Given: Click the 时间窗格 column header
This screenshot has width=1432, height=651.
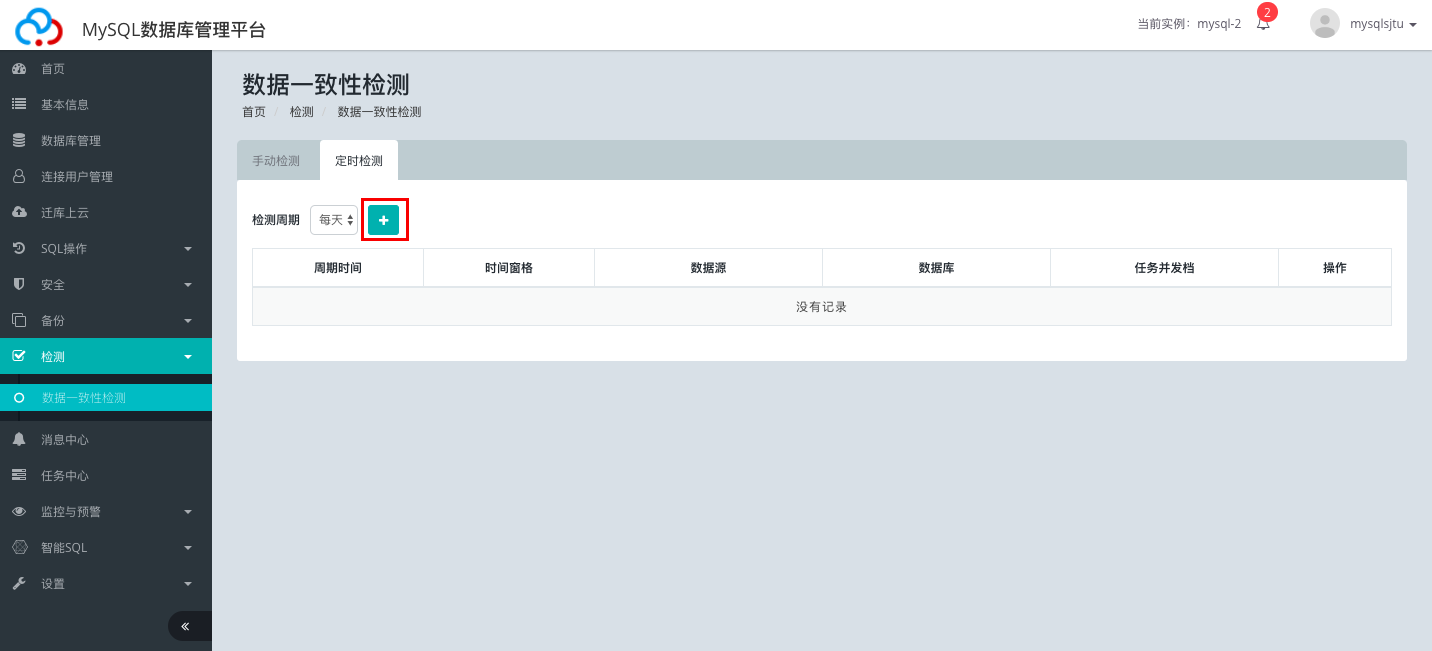Looking at the screenshot, I should tap(509, 268).
